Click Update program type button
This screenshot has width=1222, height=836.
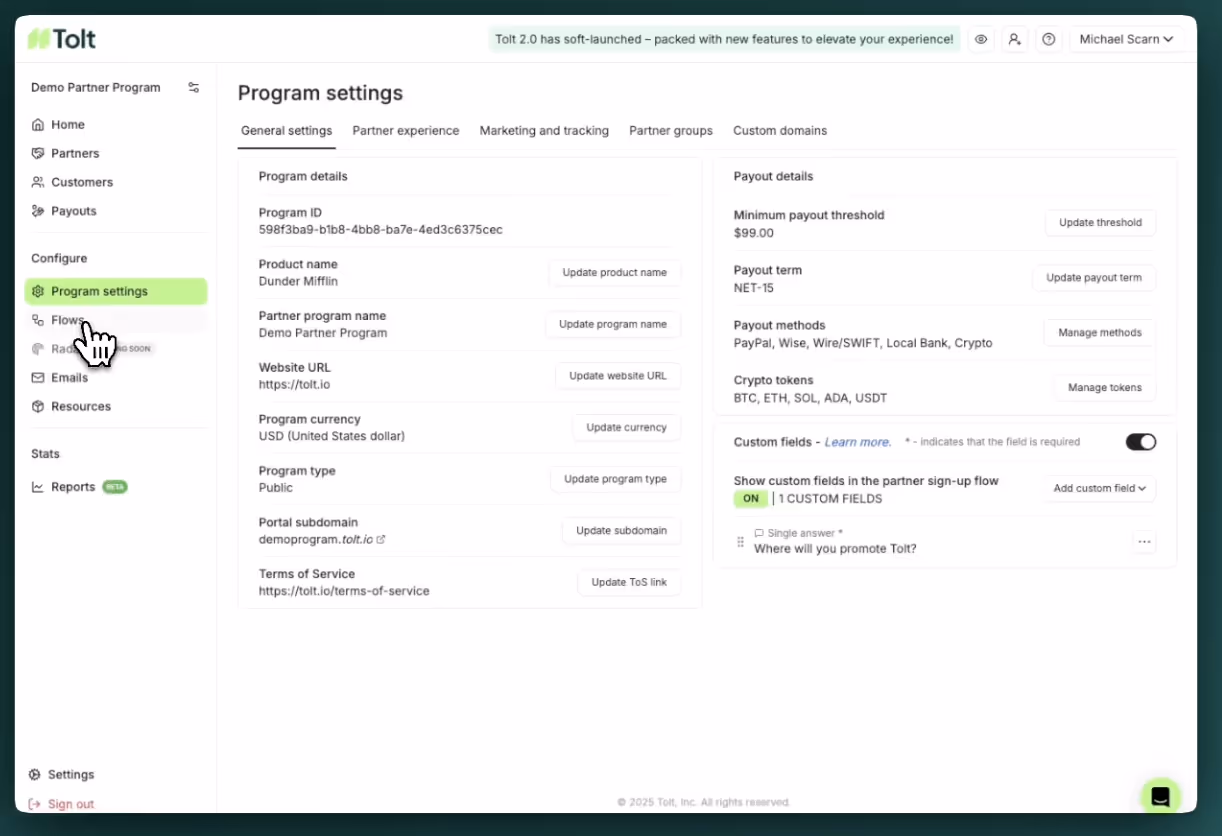(616, 479)
